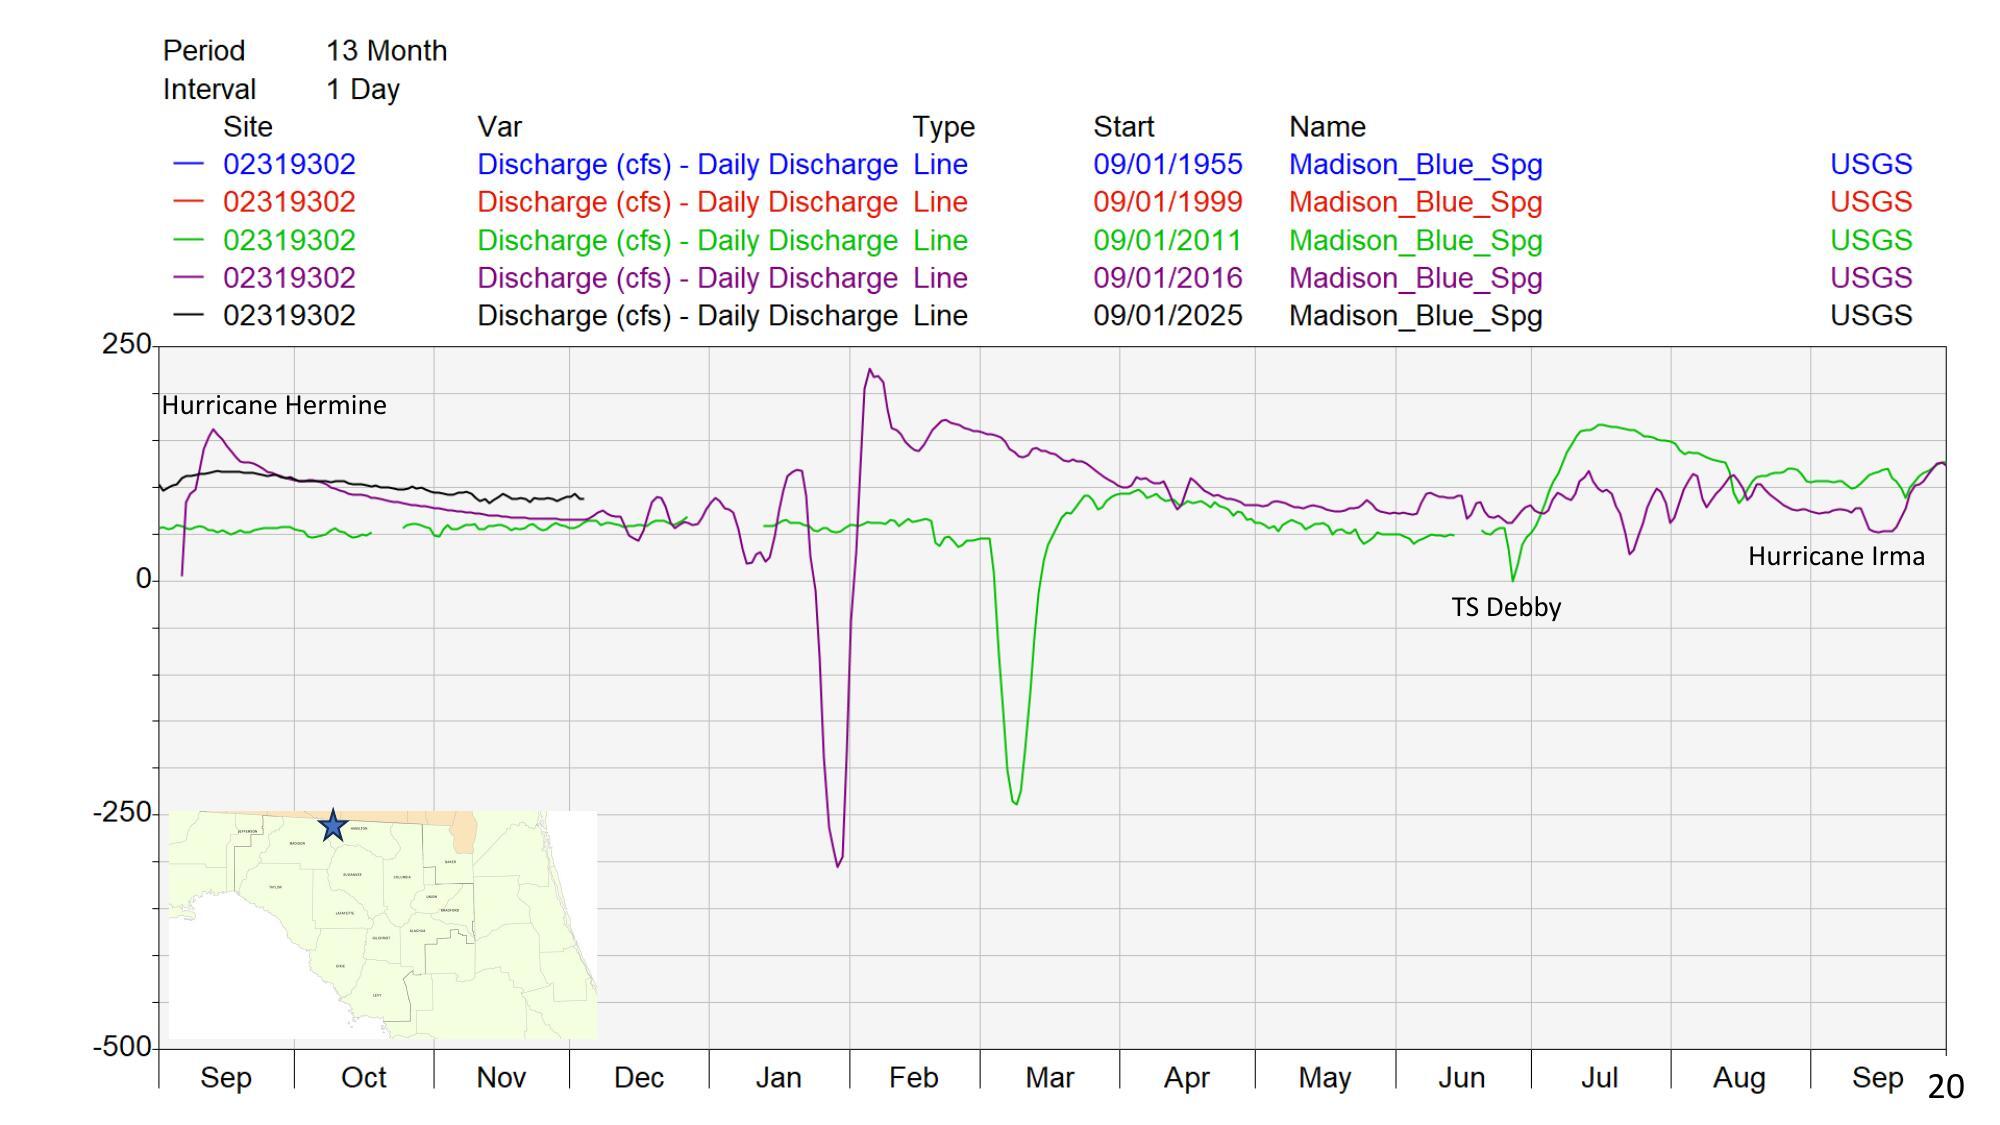Click the Site column header

pyautogui.click(x=247, y=127)
